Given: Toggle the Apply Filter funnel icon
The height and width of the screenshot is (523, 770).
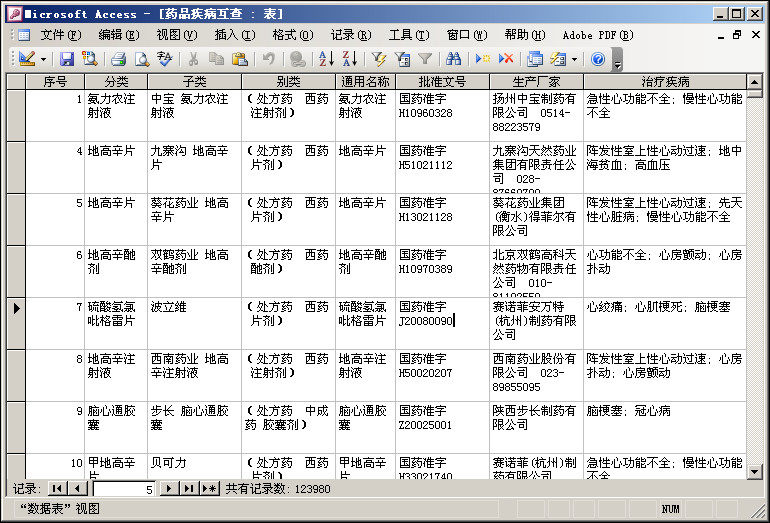Looking at the screenshot, I should [425, 59].
